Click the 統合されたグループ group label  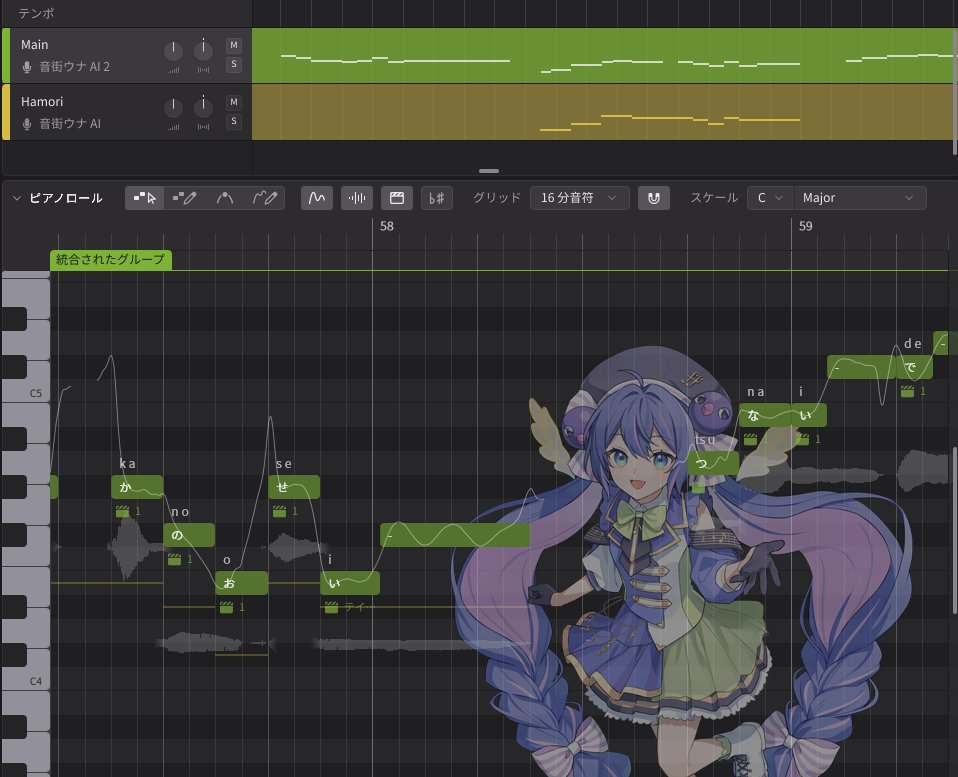click(111, 260)
